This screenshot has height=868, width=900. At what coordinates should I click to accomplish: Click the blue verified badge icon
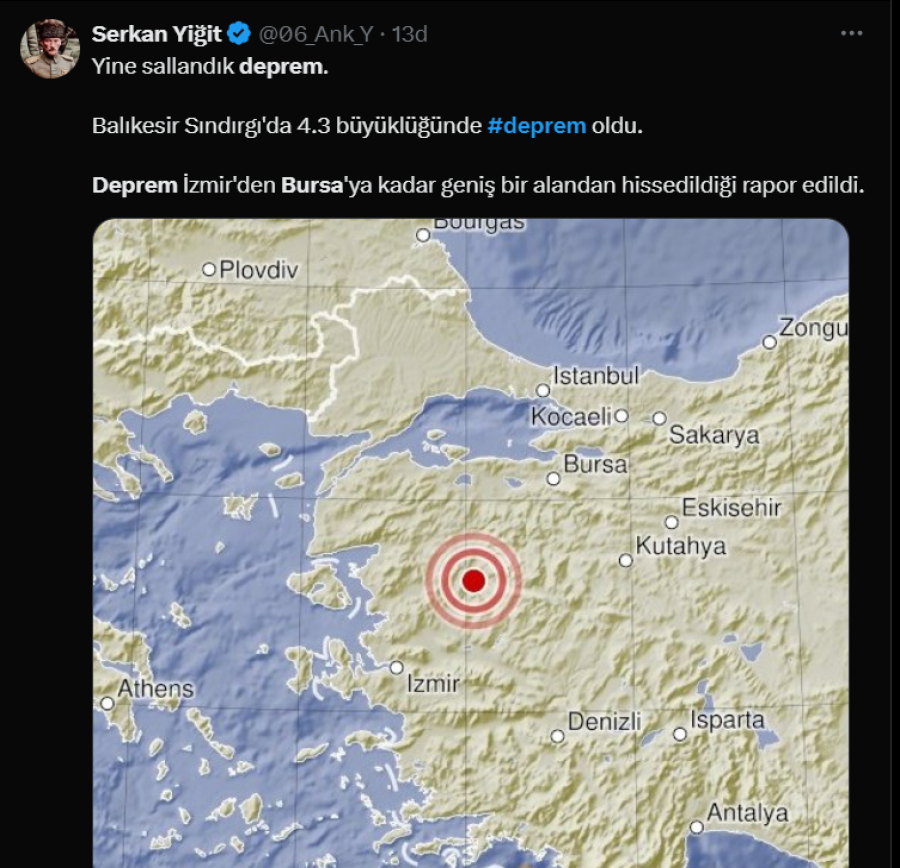[x=239, y=34]
